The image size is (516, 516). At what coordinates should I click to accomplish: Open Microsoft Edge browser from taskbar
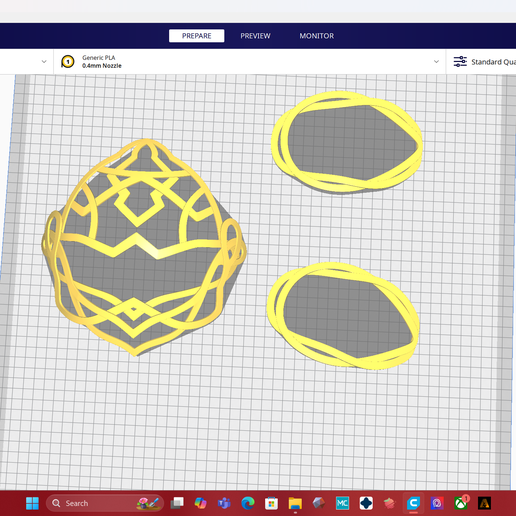tap(248, 503)
